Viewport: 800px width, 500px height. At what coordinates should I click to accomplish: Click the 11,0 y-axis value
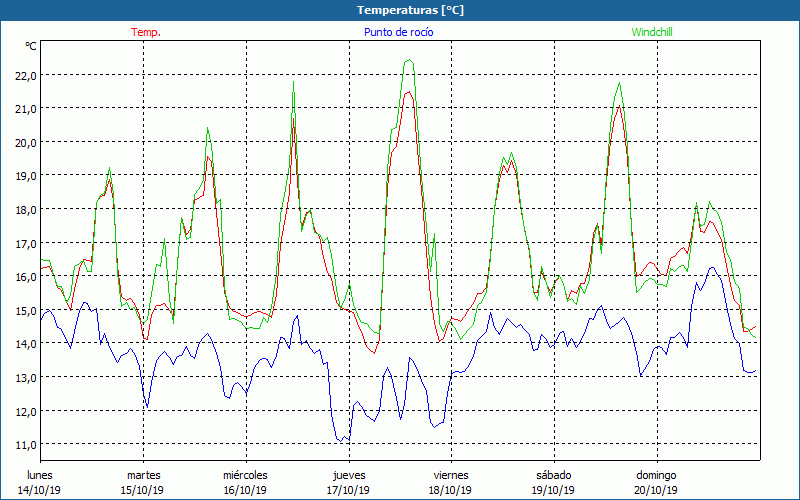pos(26,444)
